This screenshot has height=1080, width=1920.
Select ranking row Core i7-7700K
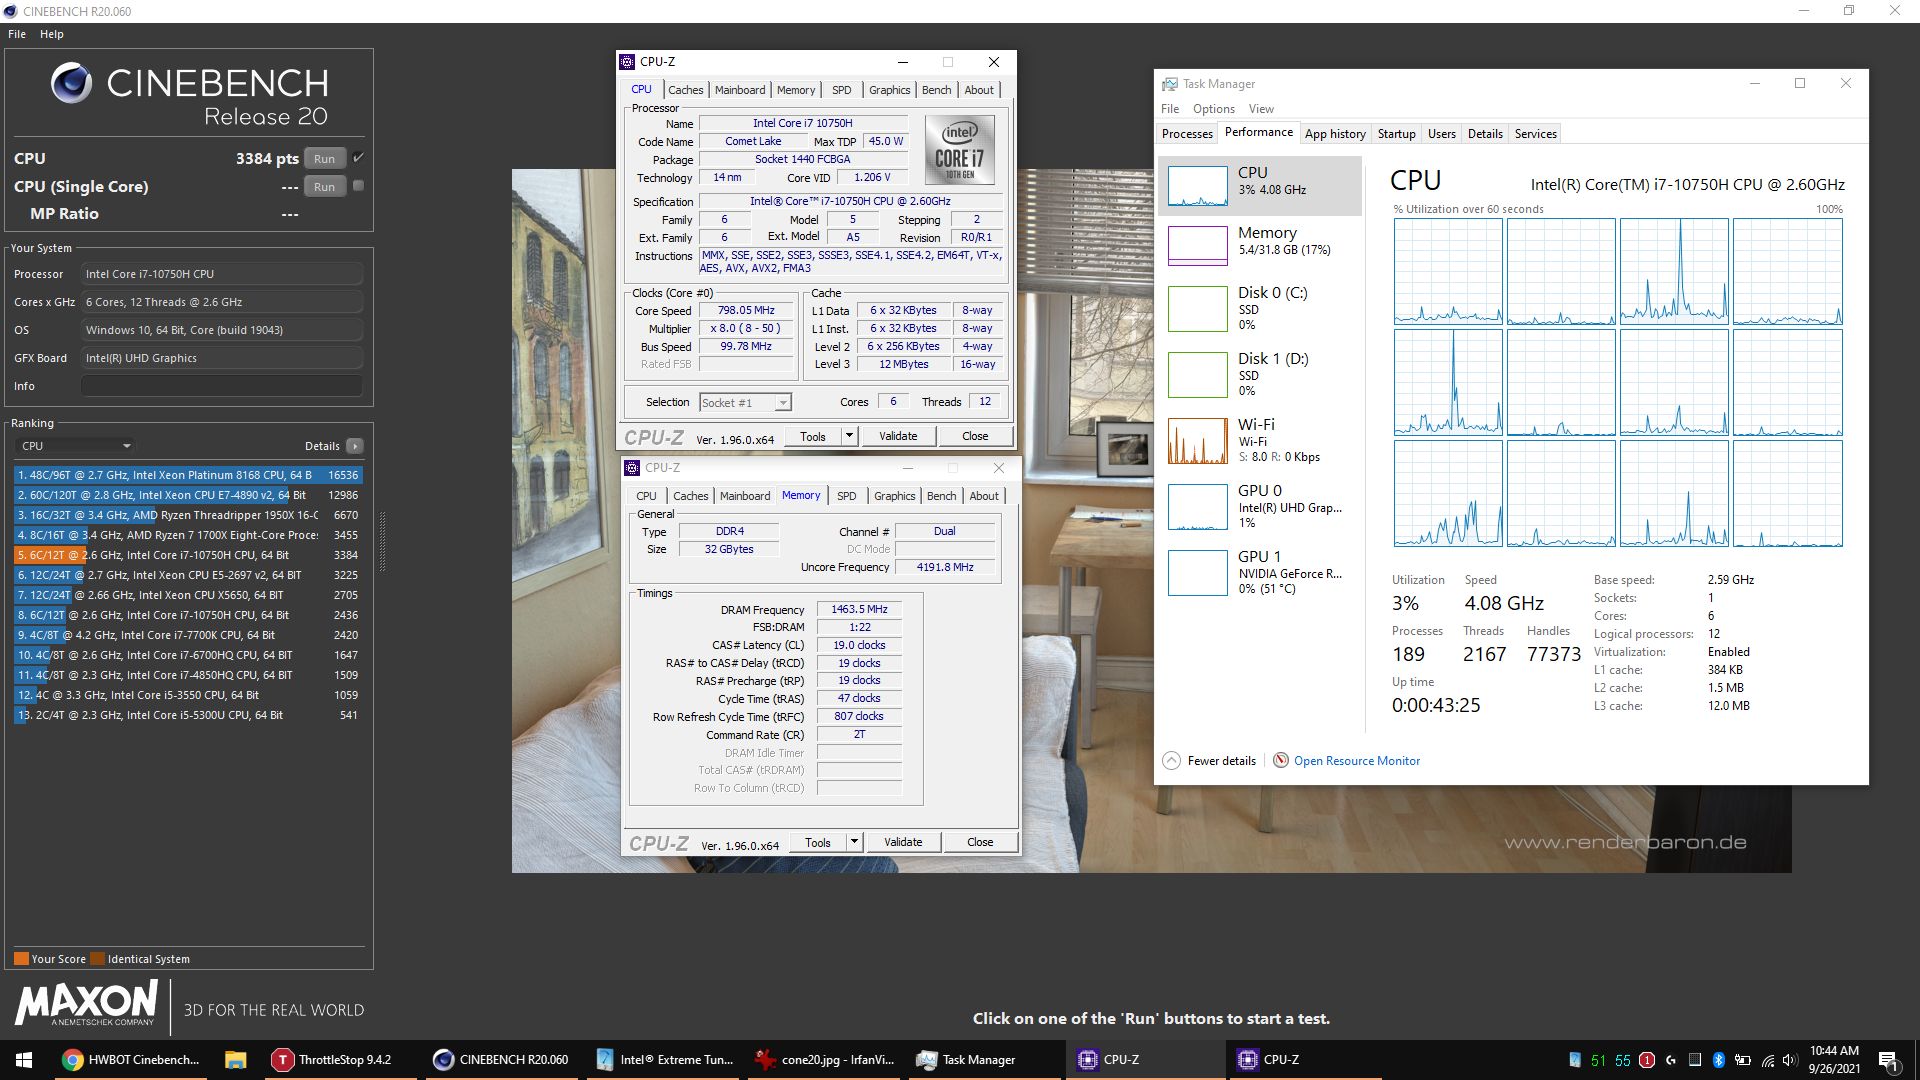click(x=188, y=635)
